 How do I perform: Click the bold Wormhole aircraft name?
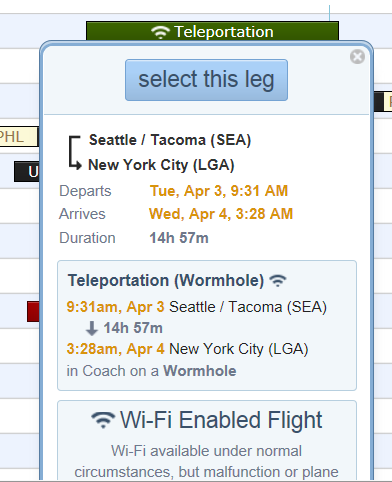200,371
